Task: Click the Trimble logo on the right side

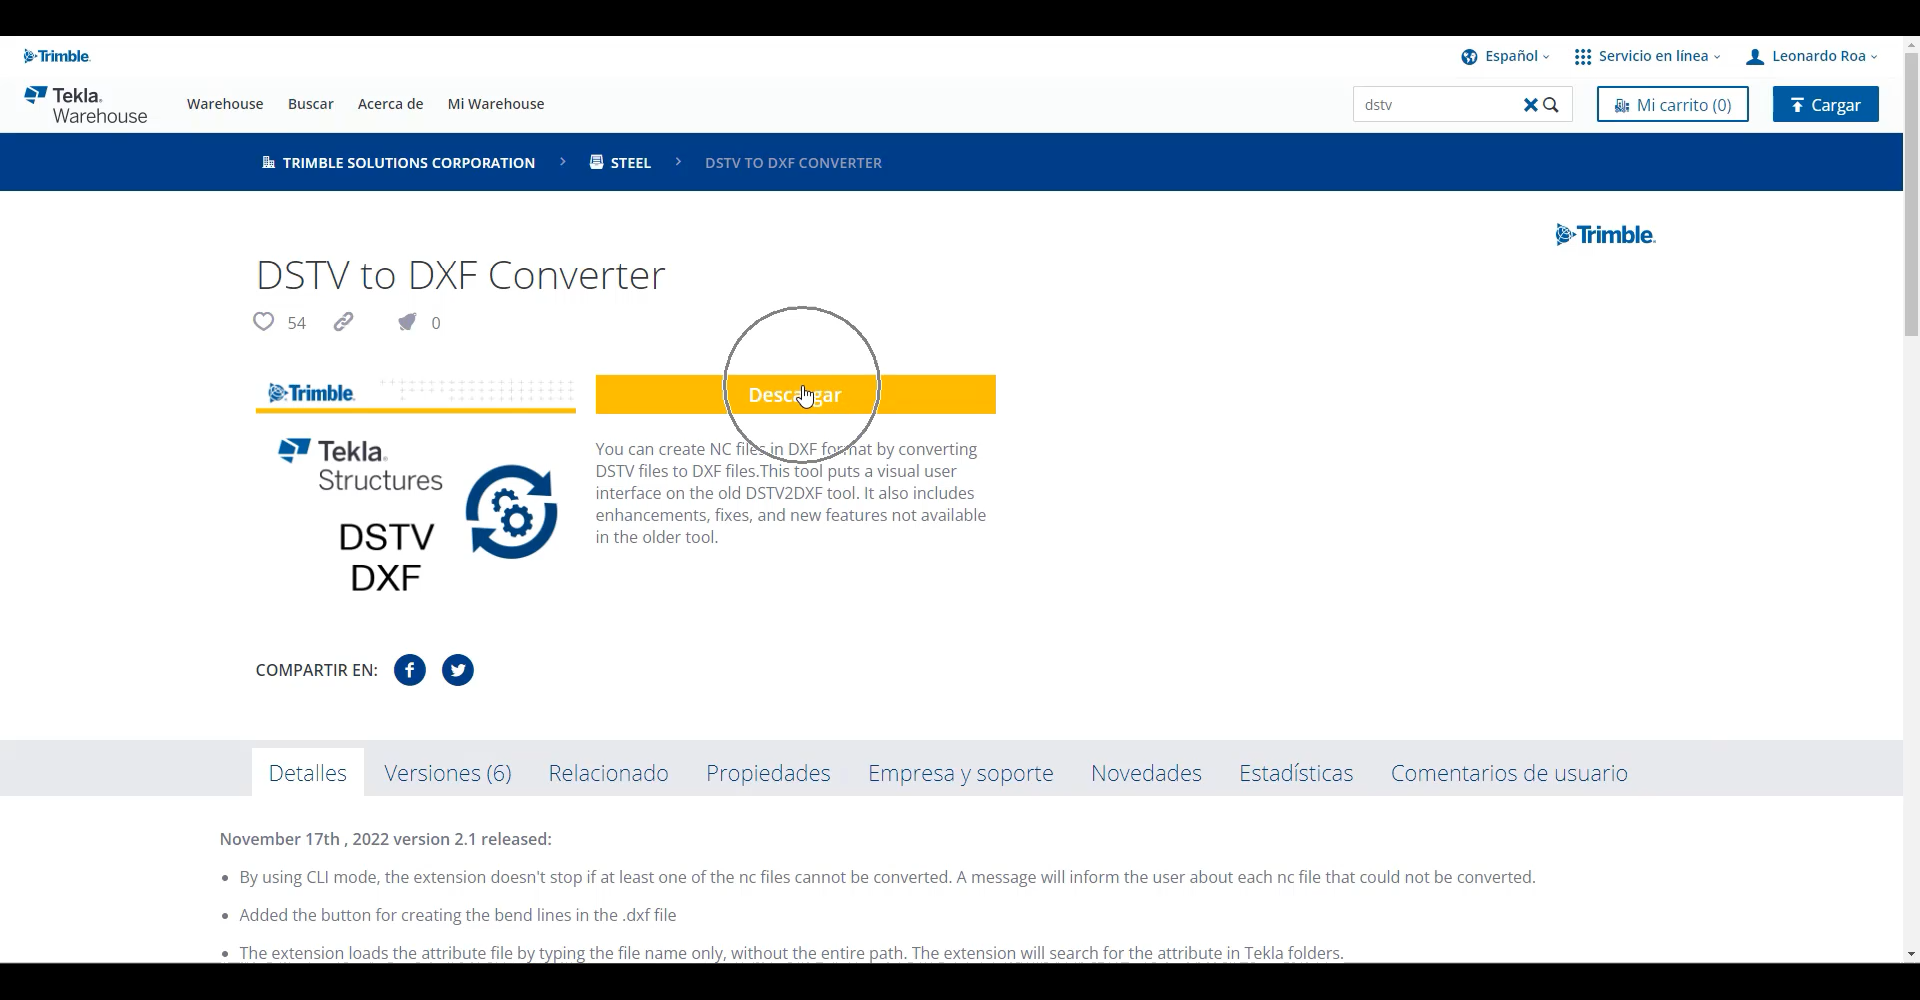Action: [x=1605, y=235]
